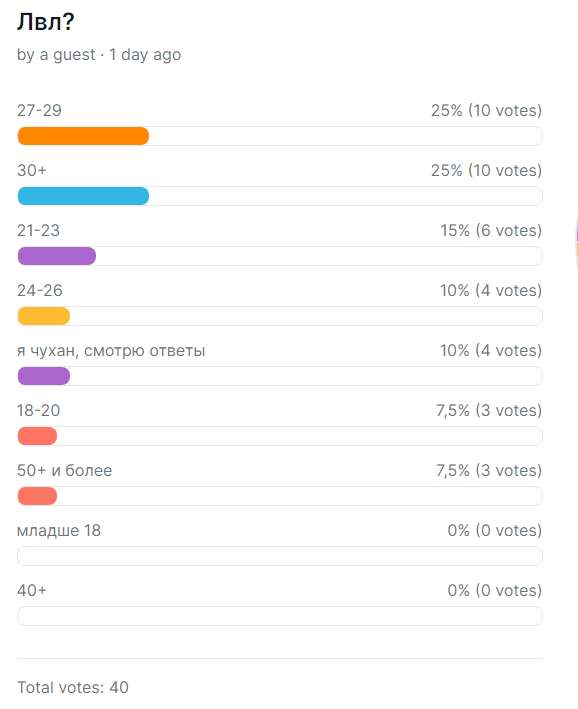The image size is (578, 709).
Task: Click the red '50+ и более' result bar
Action: coord(37,496)
